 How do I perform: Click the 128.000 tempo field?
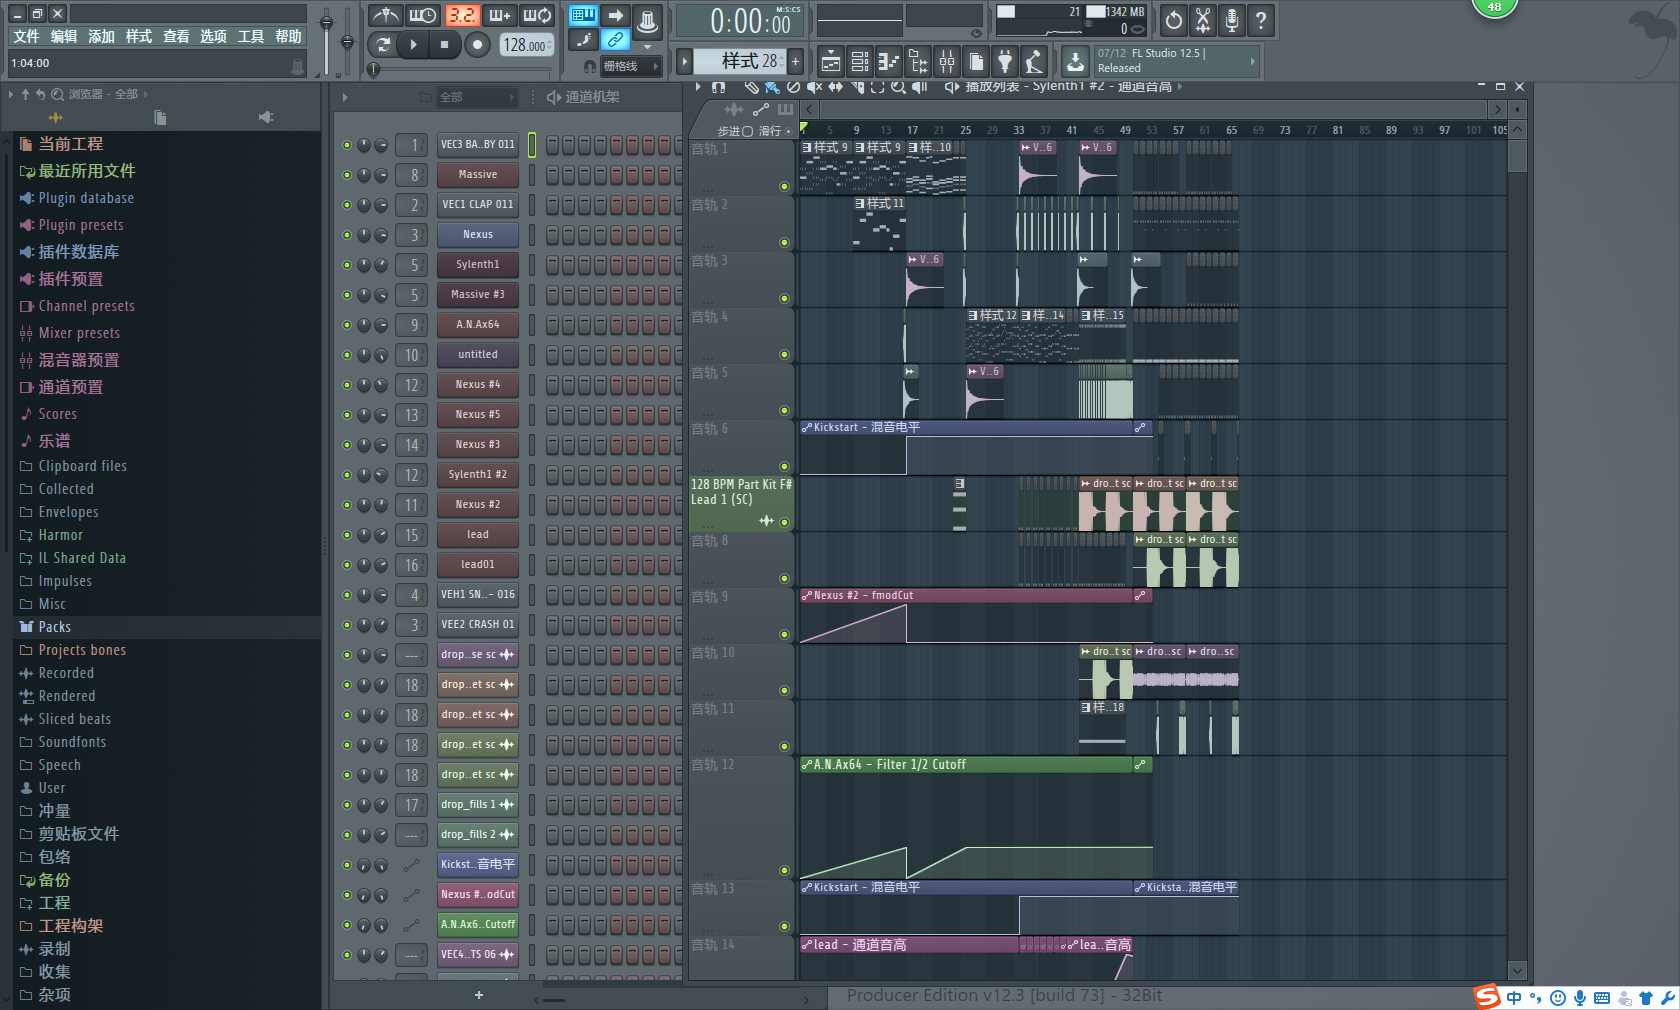(526, 45)
